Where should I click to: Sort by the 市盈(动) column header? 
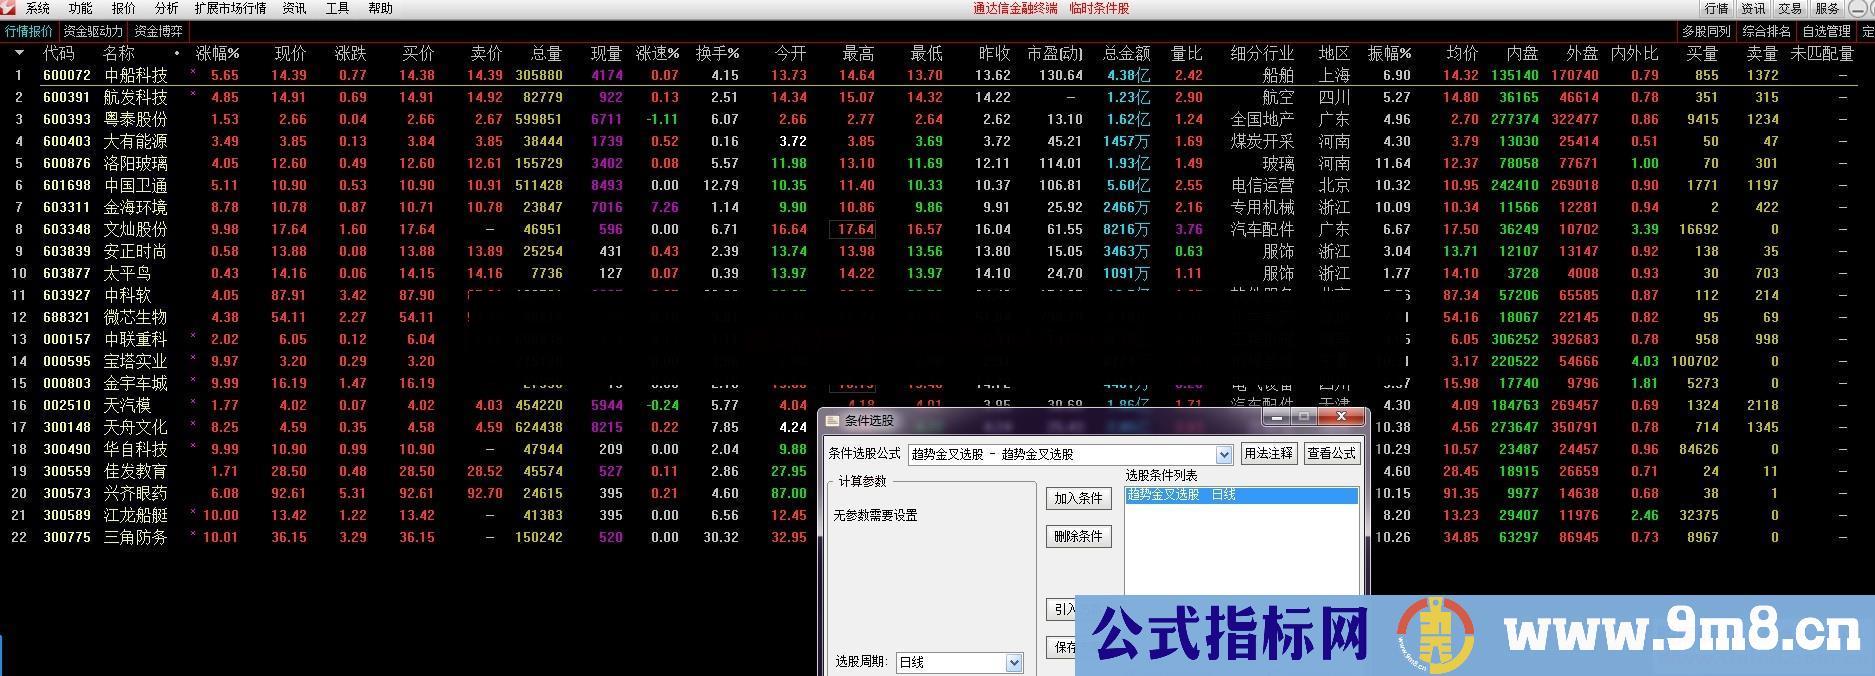click(x=1055, y=53)
